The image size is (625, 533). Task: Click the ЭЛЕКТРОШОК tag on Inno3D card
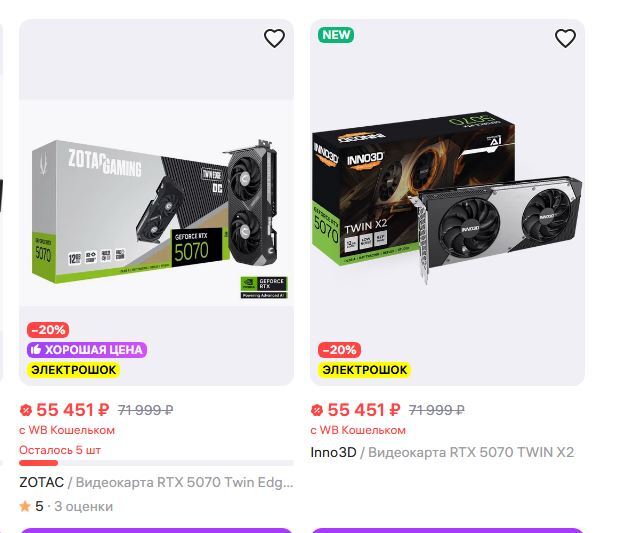tap(364, 370)
